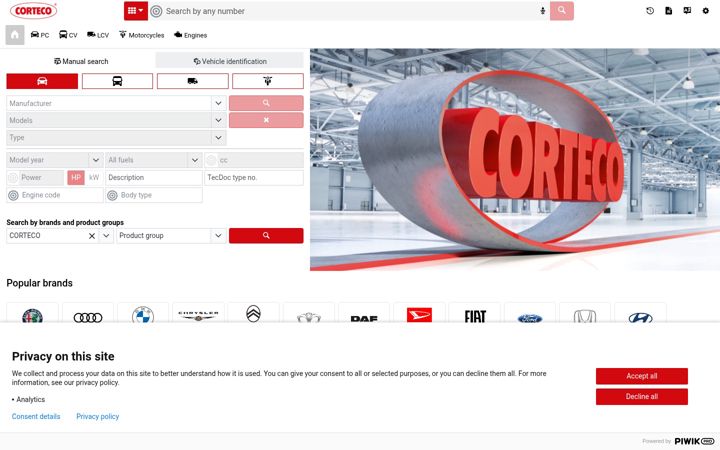Select the CV vehicle category
This screenshot has width=720, height=450.
[68, 35]
